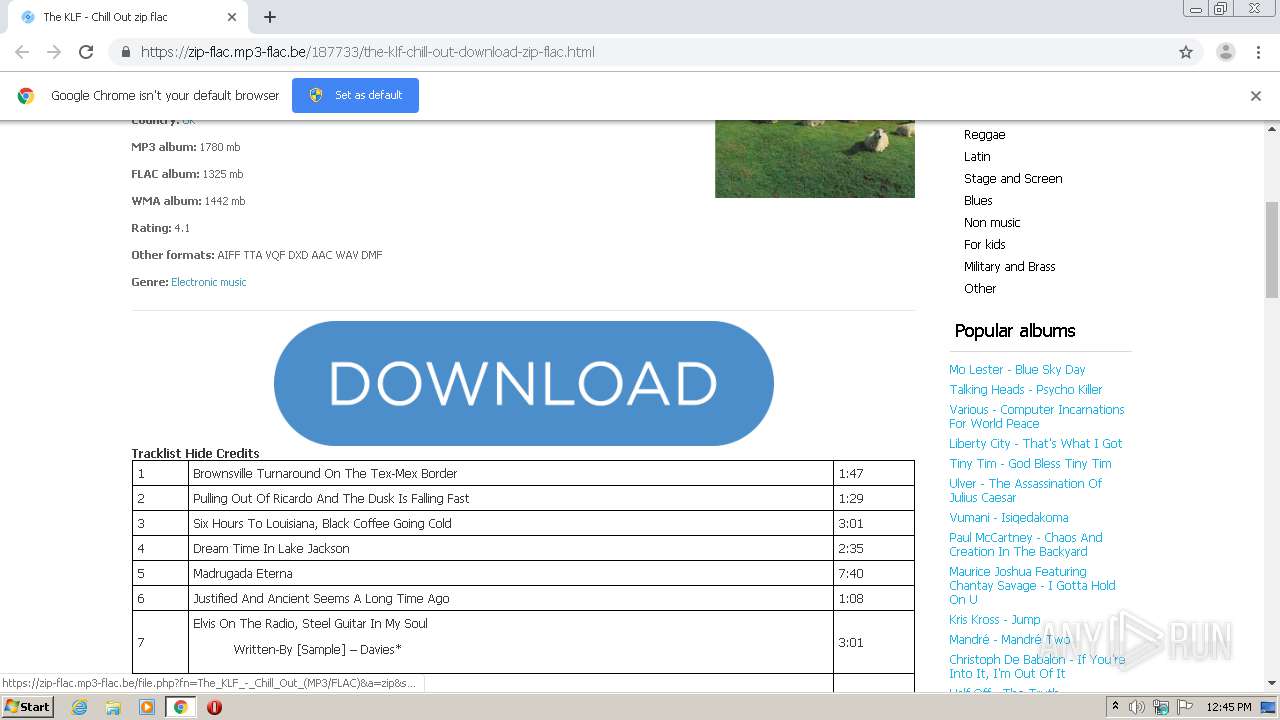Open Mo Lester - Blue Sky Day
Image resolution: width=1280 pixels, height=720 pixels.
click(1017, 369)
